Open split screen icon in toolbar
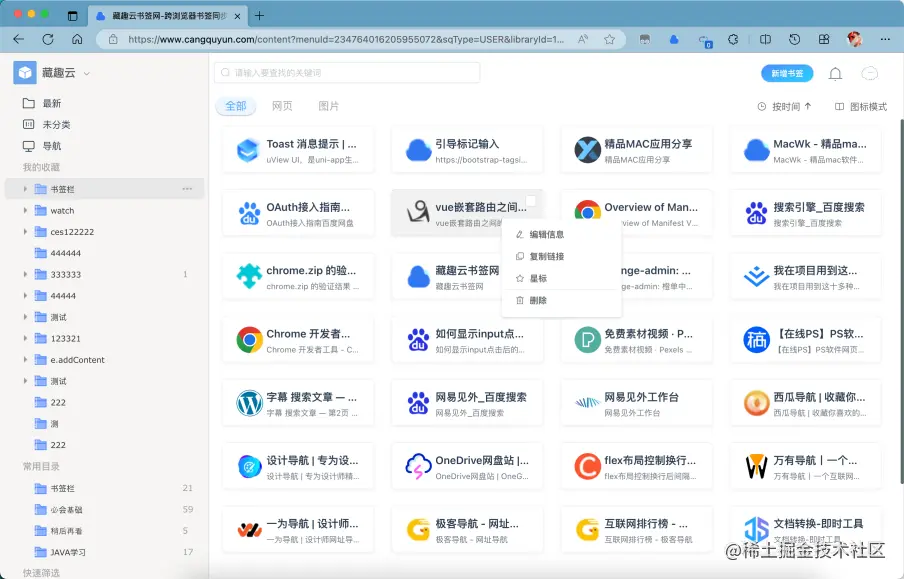Viewport: 904px width, 579px height. [765, 39]
